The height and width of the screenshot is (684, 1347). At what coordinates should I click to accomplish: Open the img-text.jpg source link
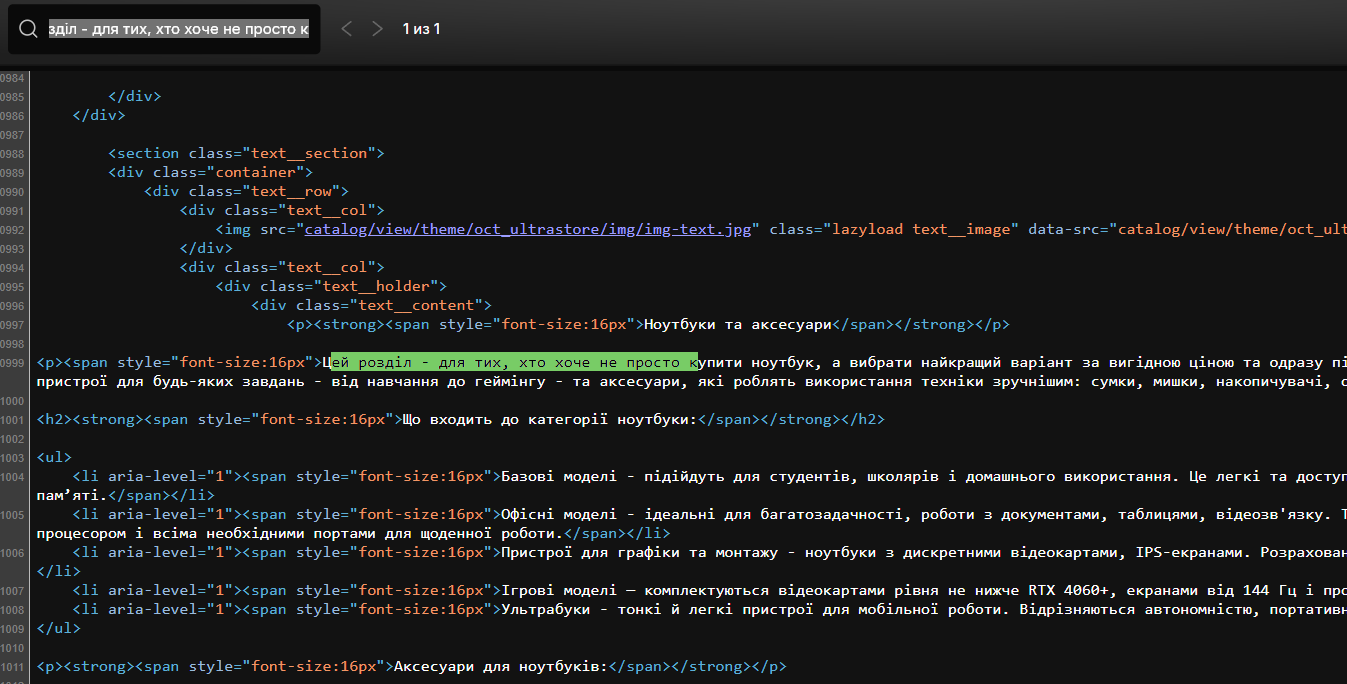coord(532,229)
